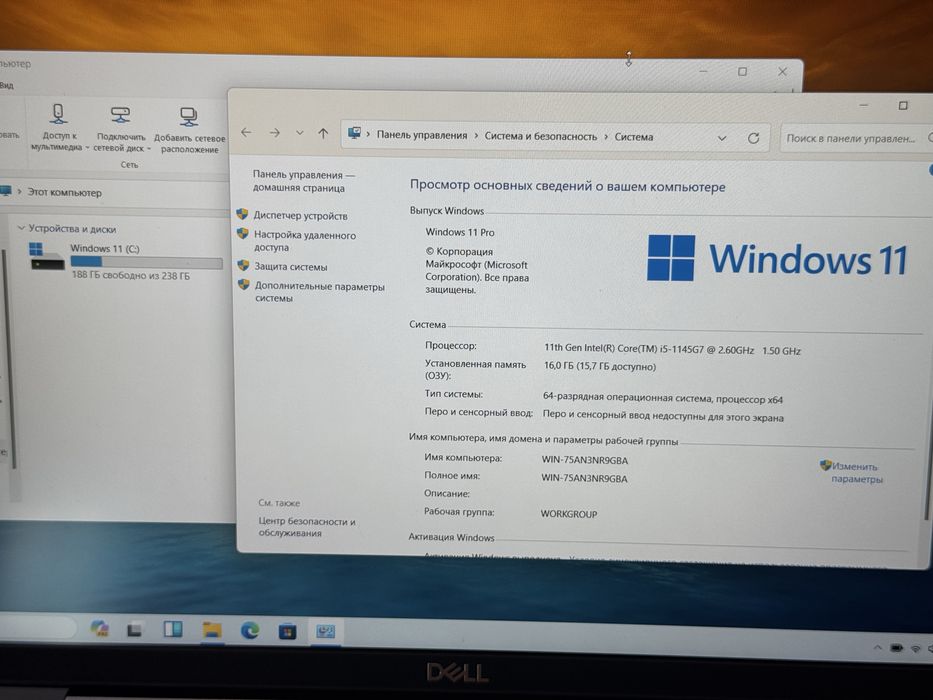
Task: Open 'Панель управления — домашняя страница' link
Action: click(303, 181)
